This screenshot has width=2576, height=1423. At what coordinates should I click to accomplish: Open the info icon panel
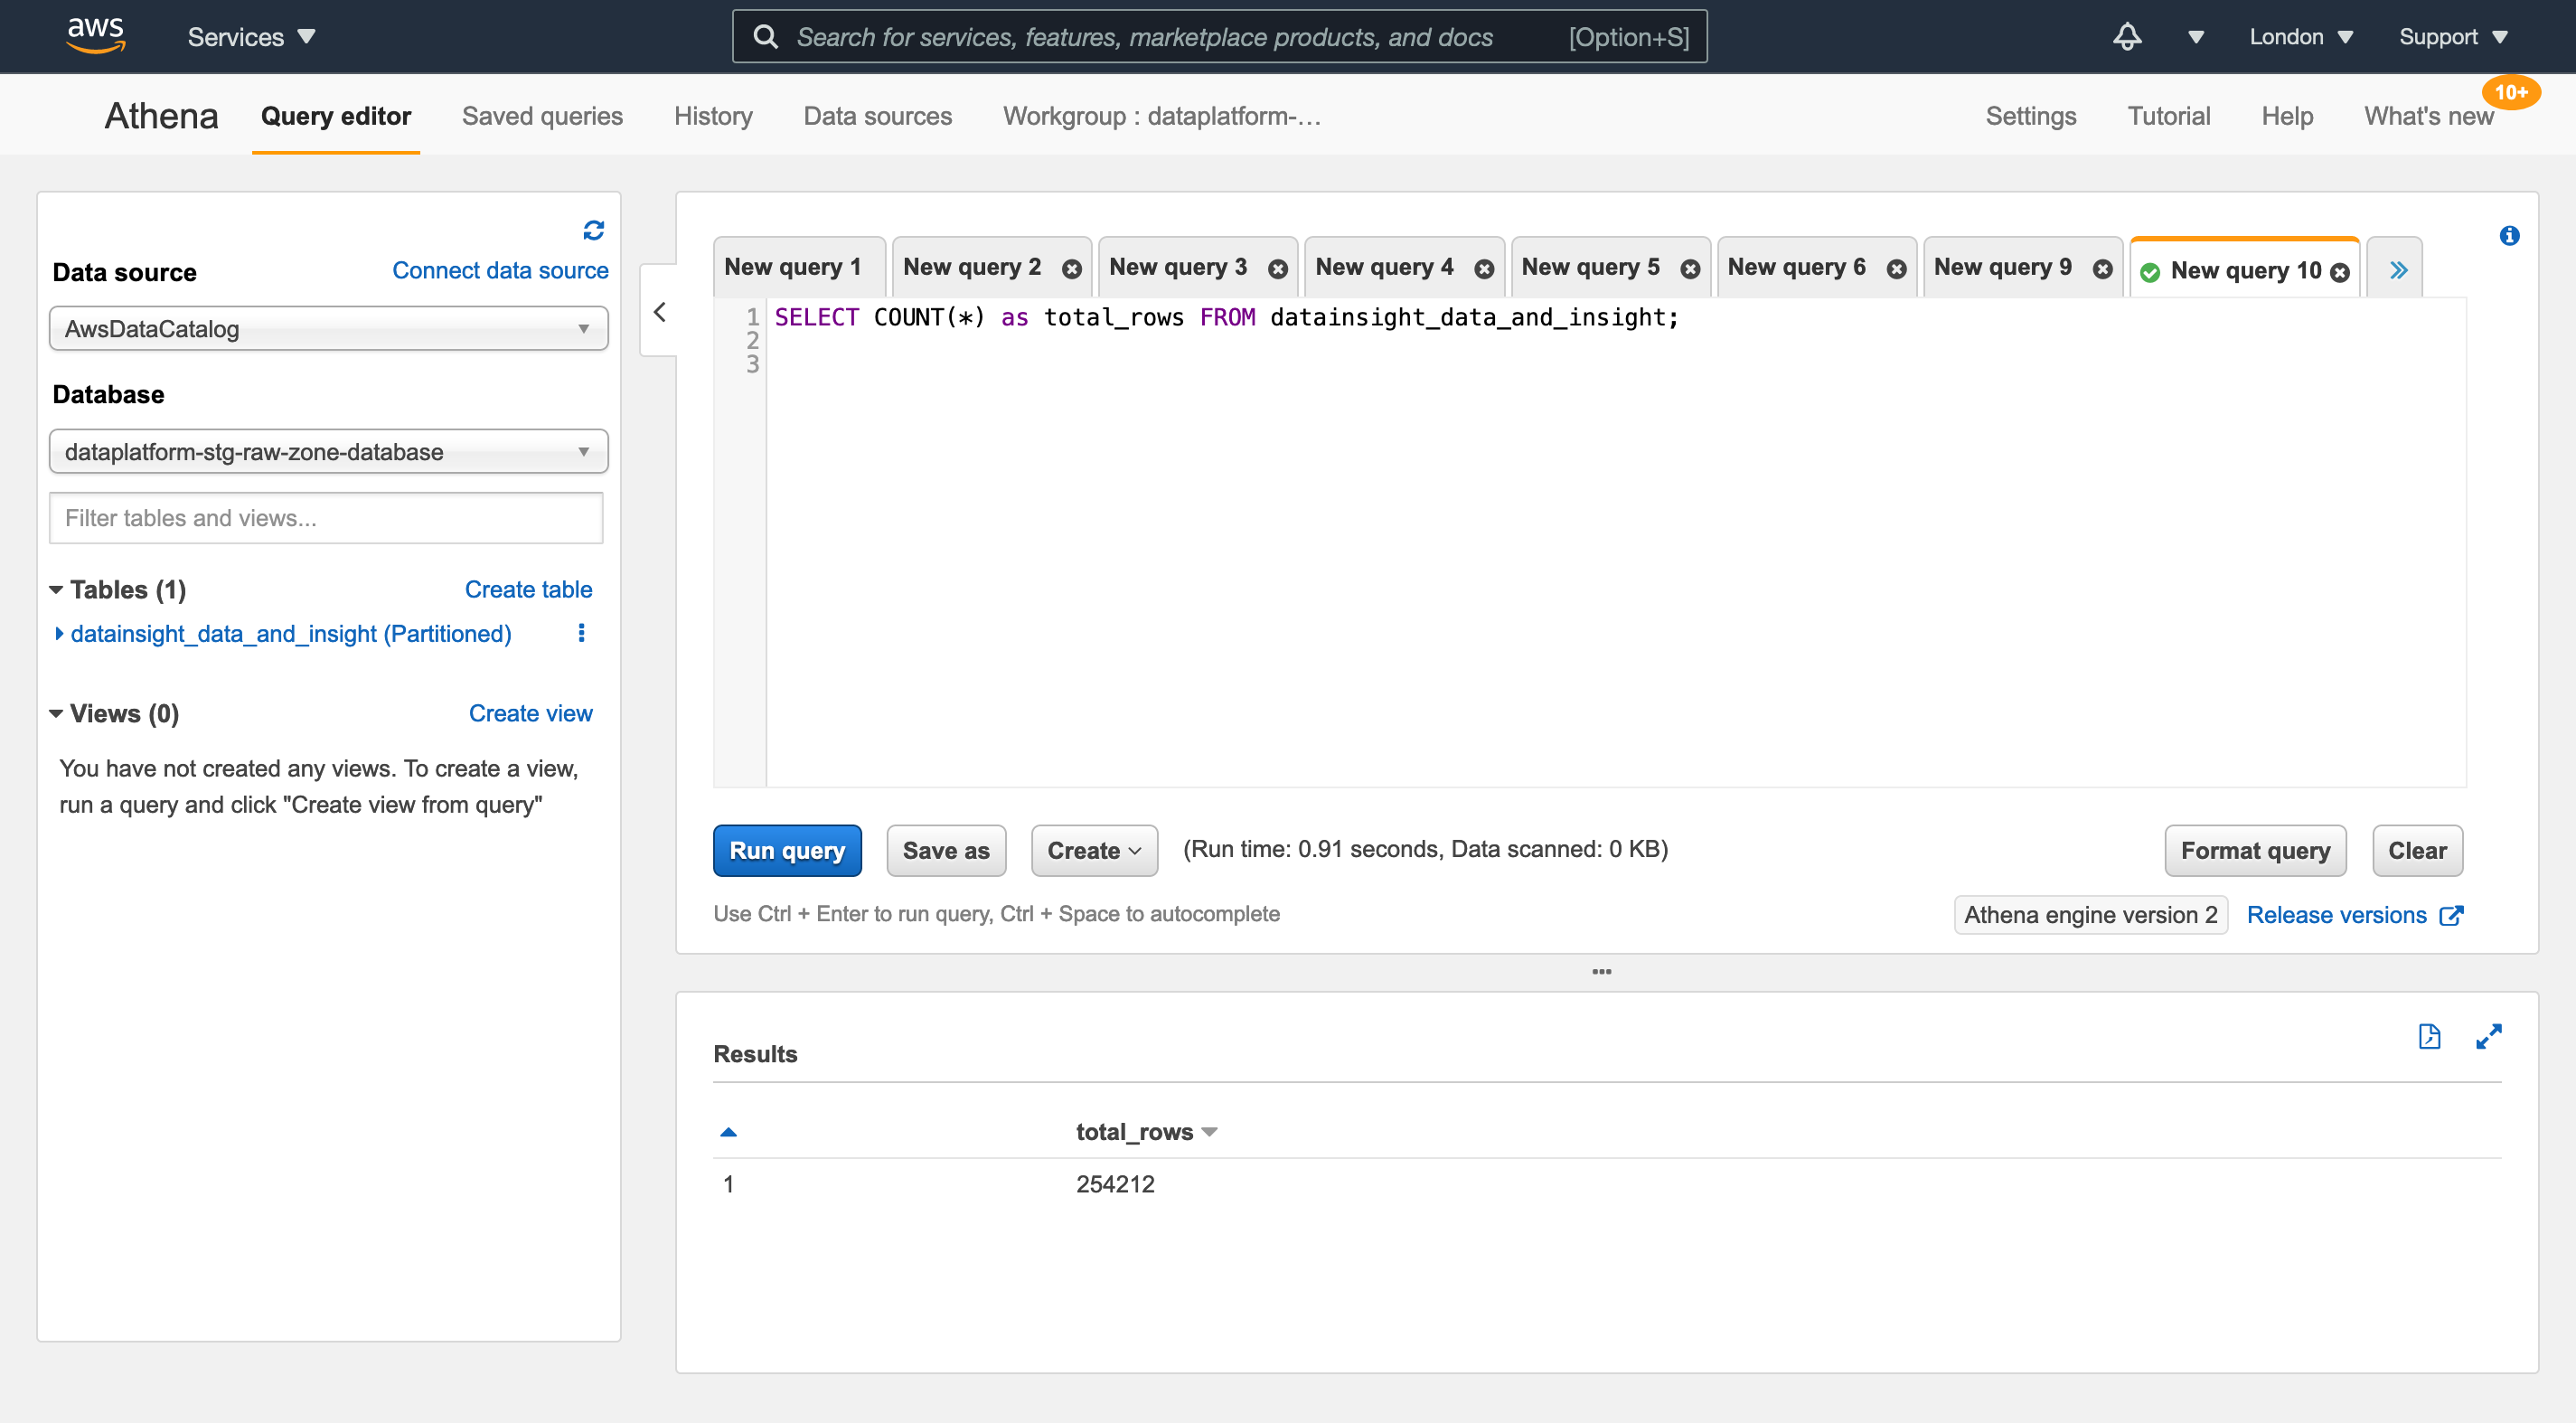(x=2509, y=236)
